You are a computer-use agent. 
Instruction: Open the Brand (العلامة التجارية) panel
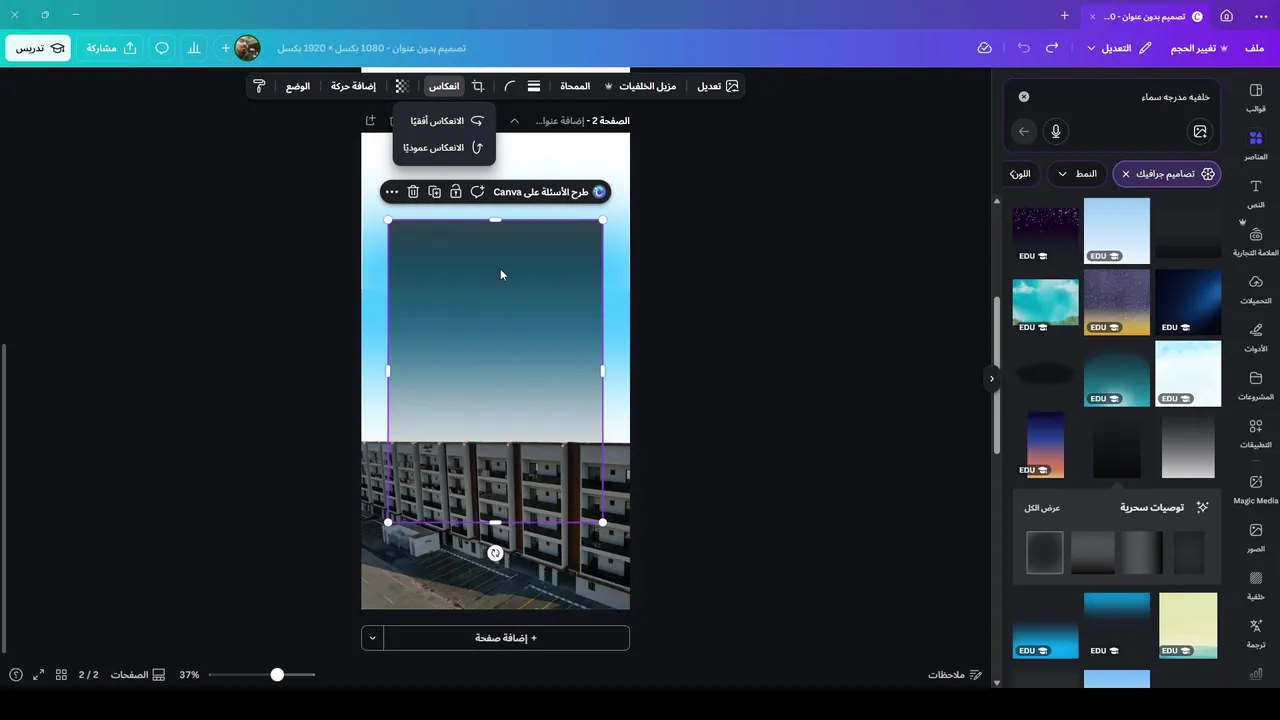[1256, 241]
